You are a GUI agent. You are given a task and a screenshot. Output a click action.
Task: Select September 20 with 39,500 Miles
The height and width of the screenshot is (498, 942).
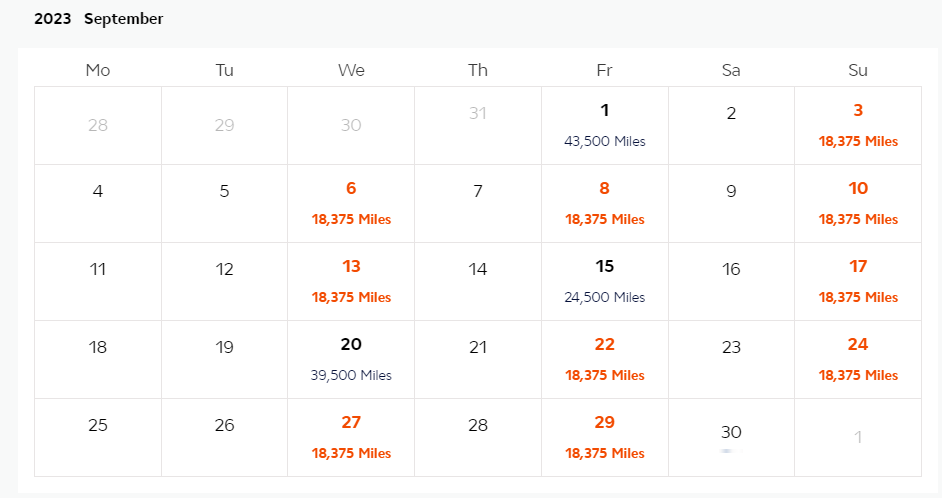coord(351,359)
